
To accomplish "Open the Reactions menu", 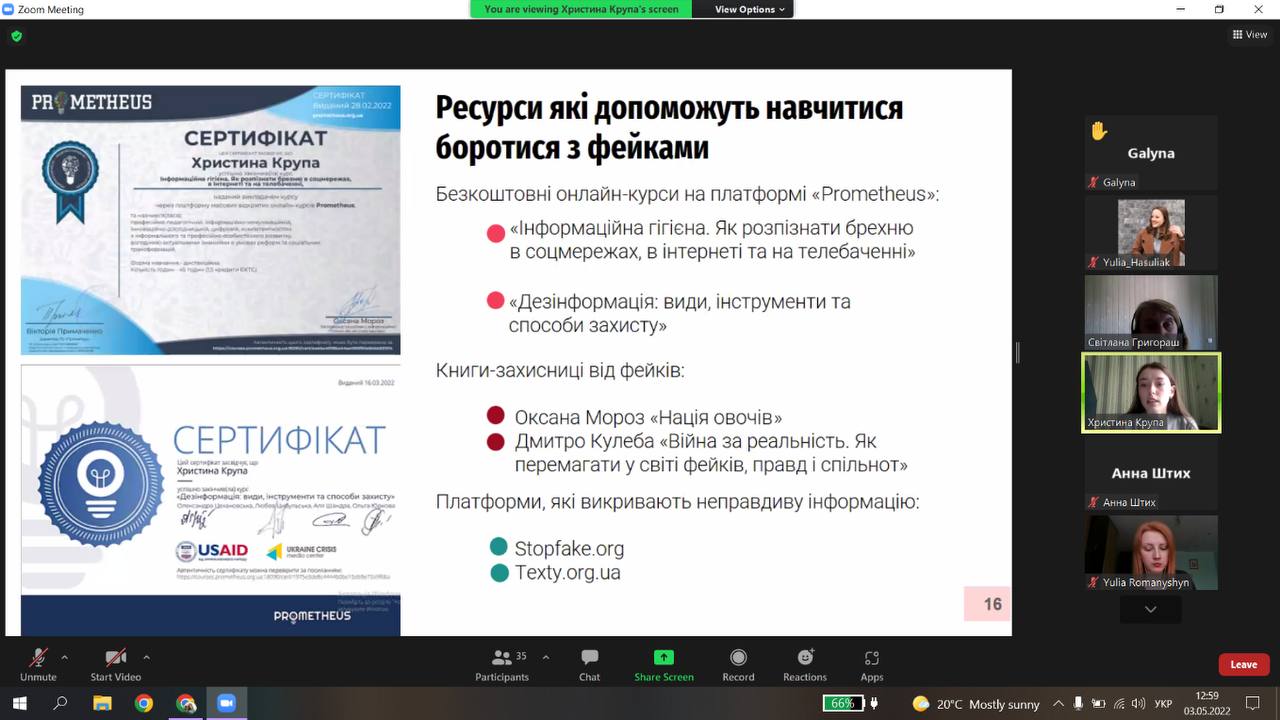I will [805, 658].
